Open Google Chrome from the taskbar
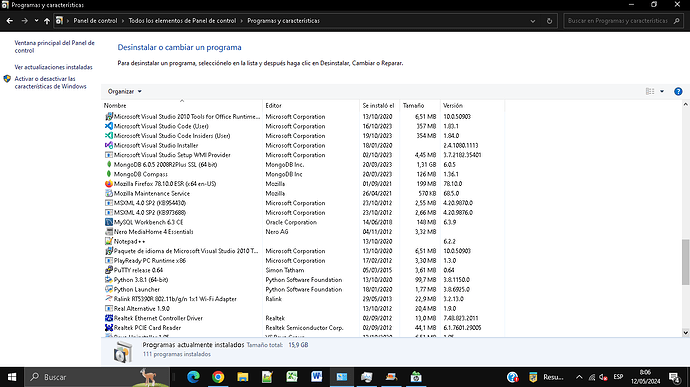The height and width of the screenshot is (387, 690). tap(218, 377)
